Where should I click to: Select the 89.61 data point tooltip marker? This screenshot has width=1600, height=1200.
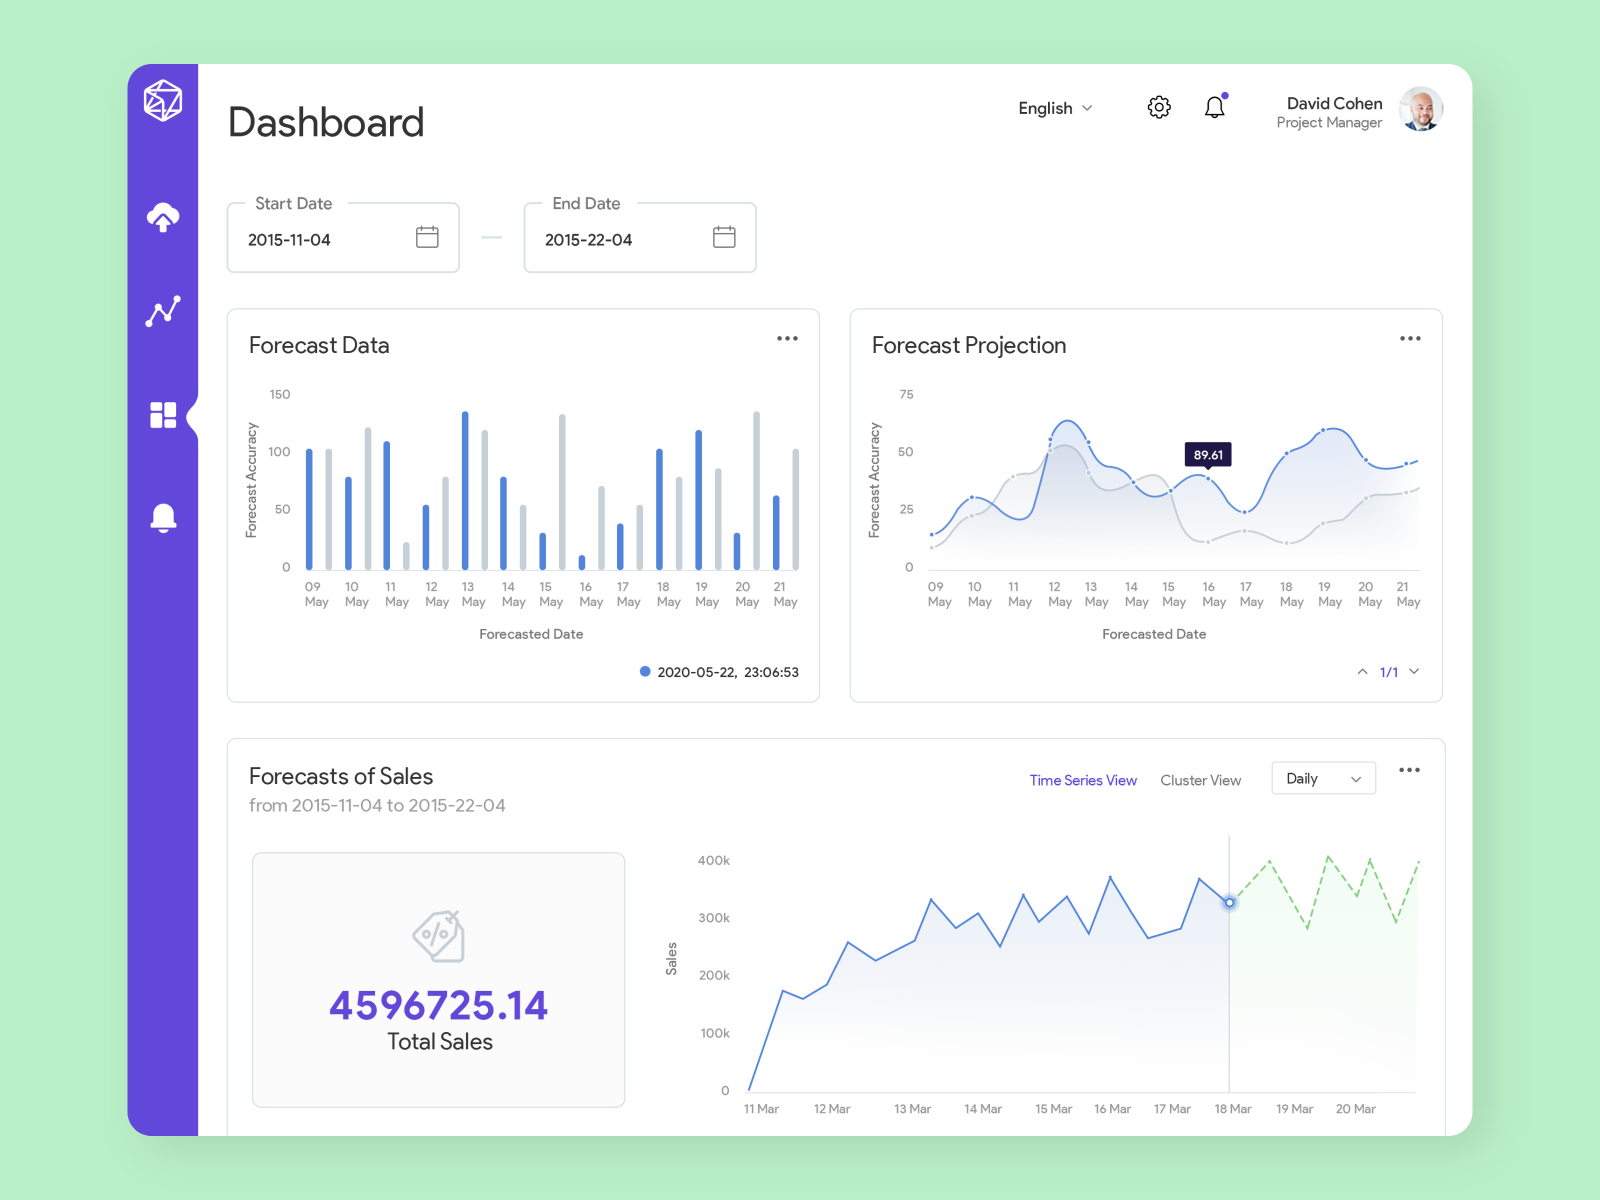coord(1209,455)
